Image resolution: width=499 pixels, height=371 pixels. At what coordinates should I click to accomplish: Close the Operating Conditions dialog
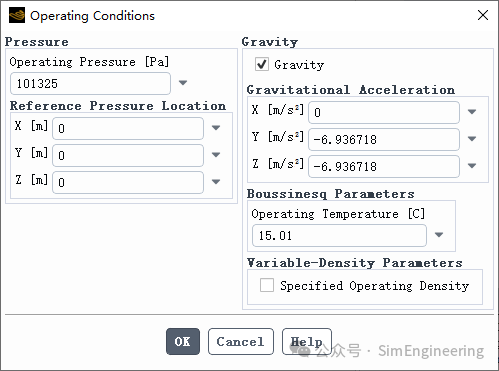483,15
